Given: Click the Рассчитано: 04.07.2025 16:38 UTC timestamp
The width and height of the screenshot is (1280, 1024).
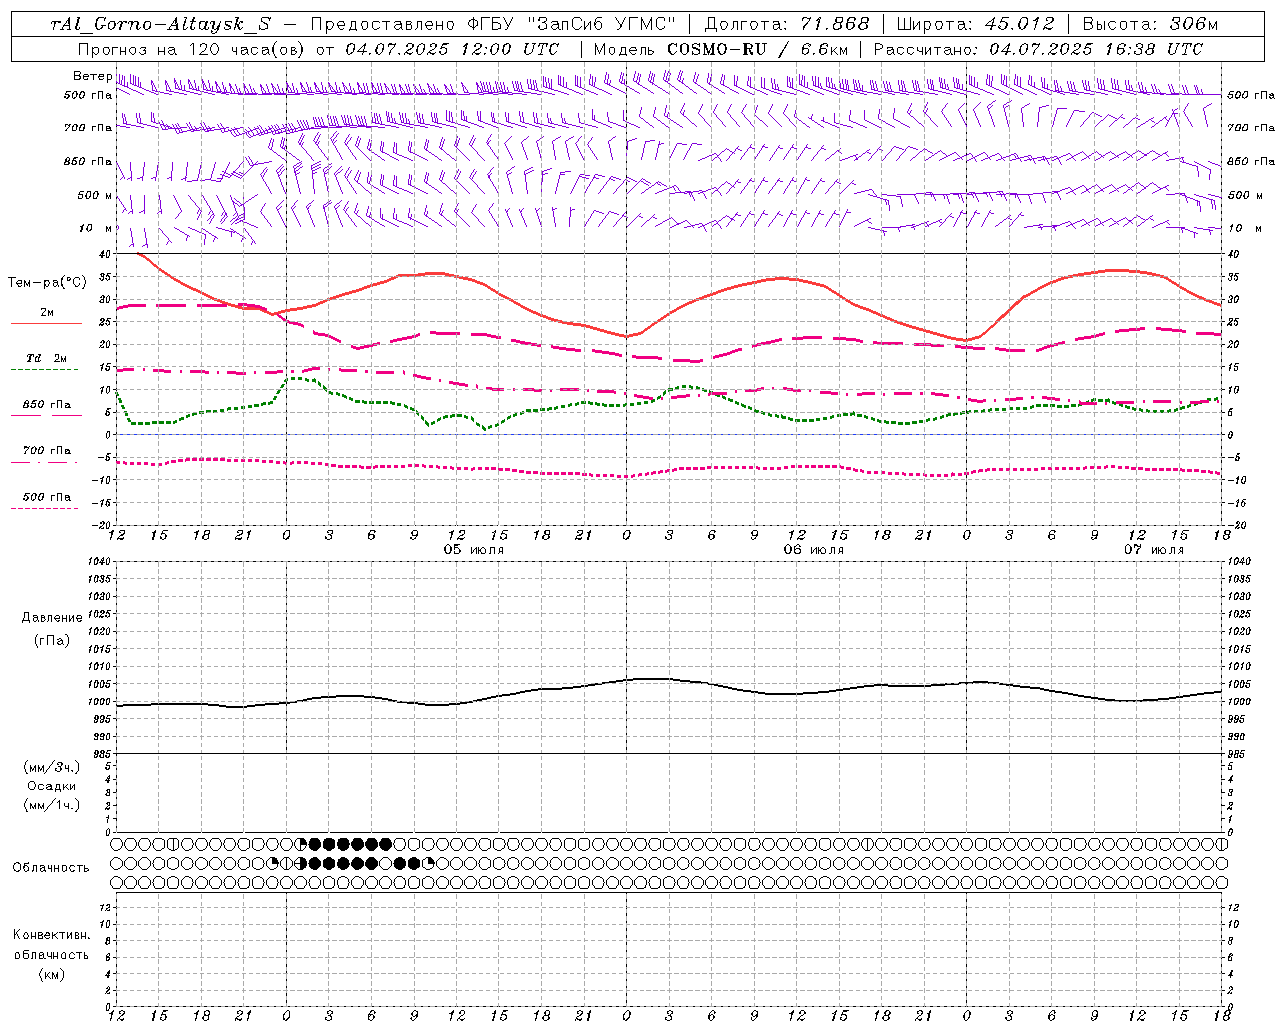Looking at the screenshot, I should click(x=1038, y=49).
